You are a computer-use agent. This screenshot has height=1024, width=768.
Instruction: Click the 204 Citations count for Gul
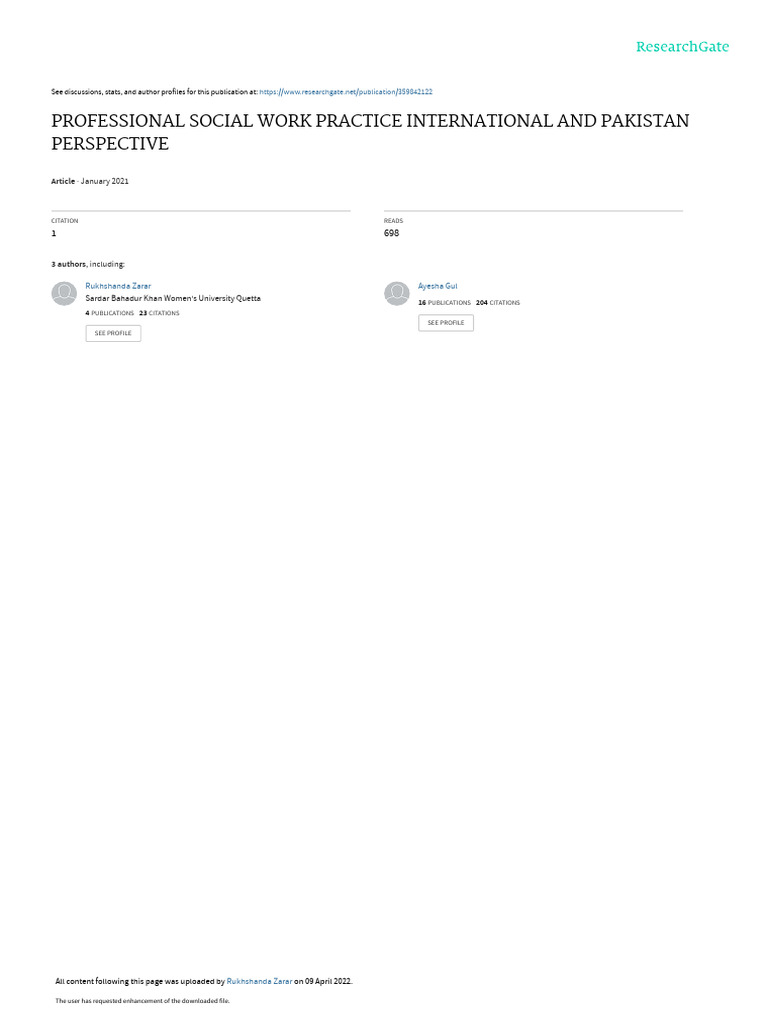point(498,303)
